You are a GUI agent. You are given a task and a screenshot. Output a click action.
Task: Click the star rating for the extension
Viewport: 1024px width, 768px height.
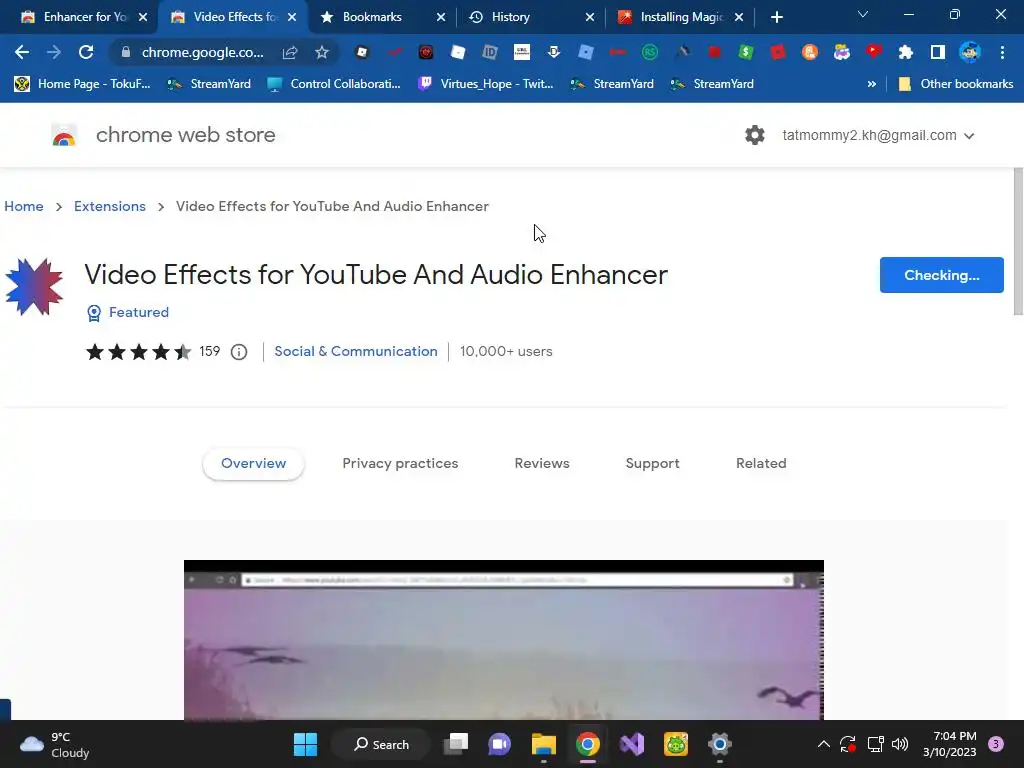point(138,352)
